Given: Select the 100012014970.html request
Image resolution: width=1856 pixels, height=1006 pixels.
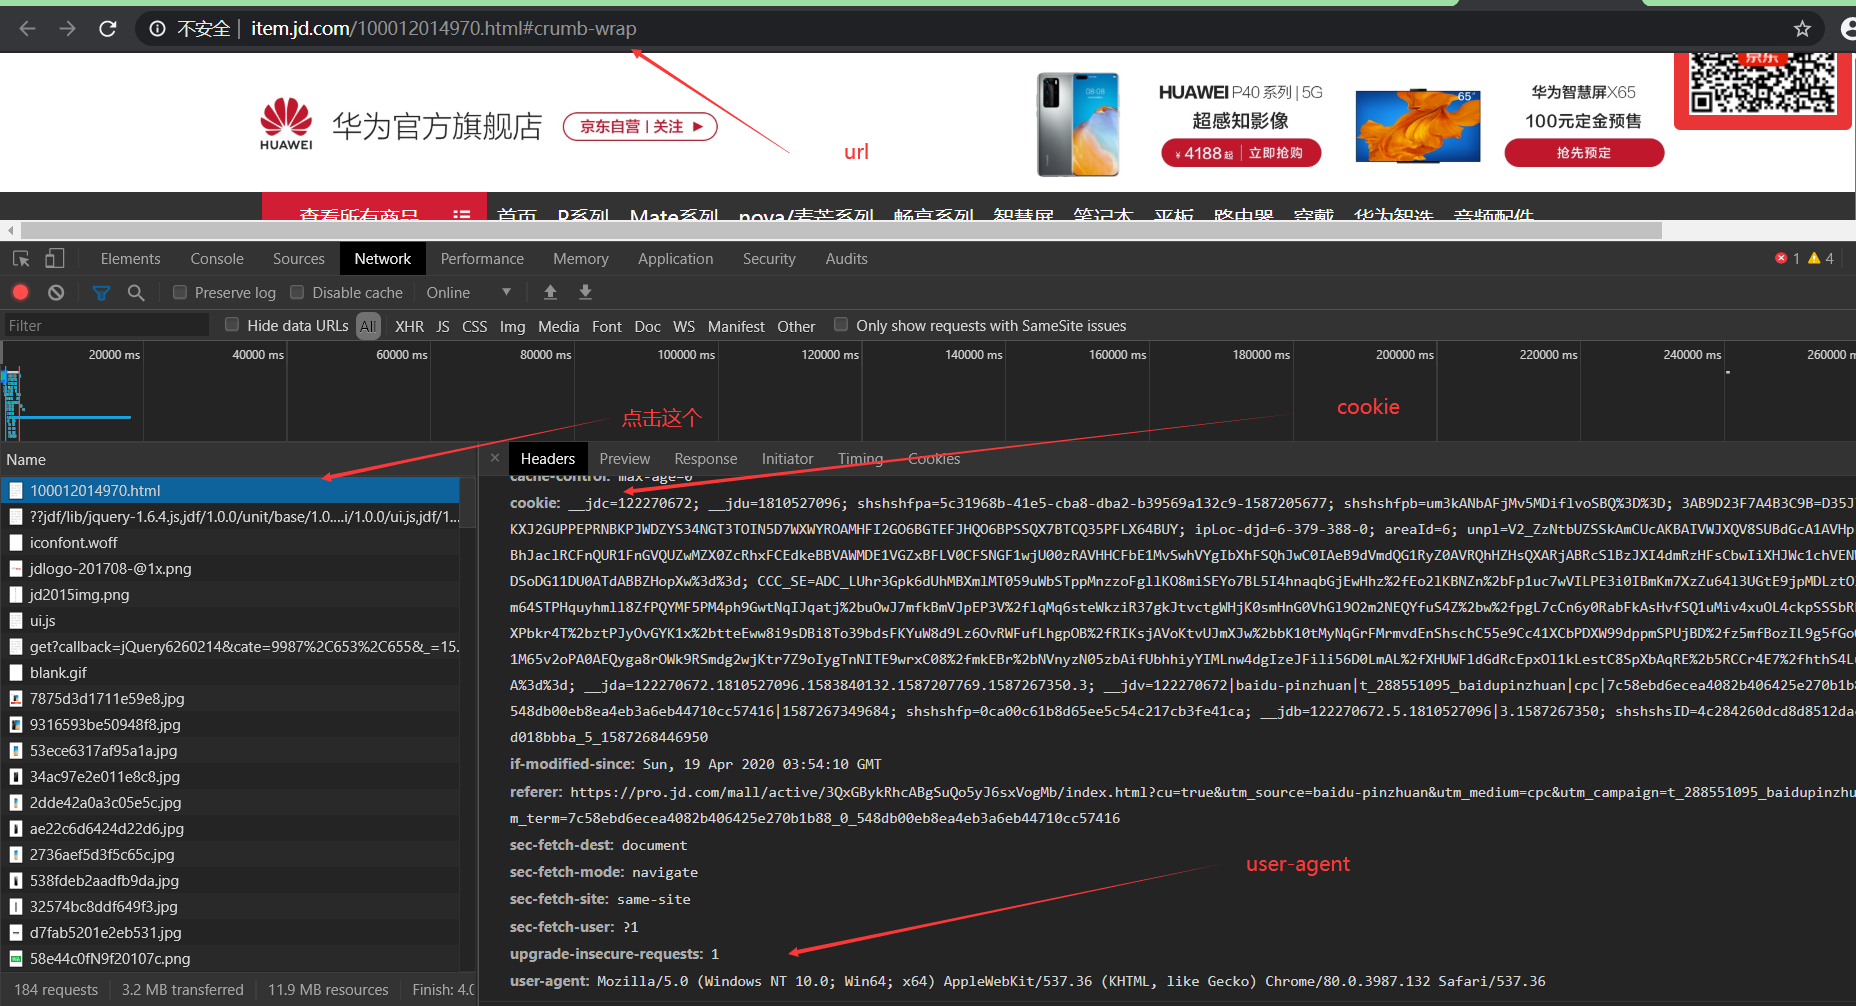Looking at the screenshot, I should tap(95, 490).
